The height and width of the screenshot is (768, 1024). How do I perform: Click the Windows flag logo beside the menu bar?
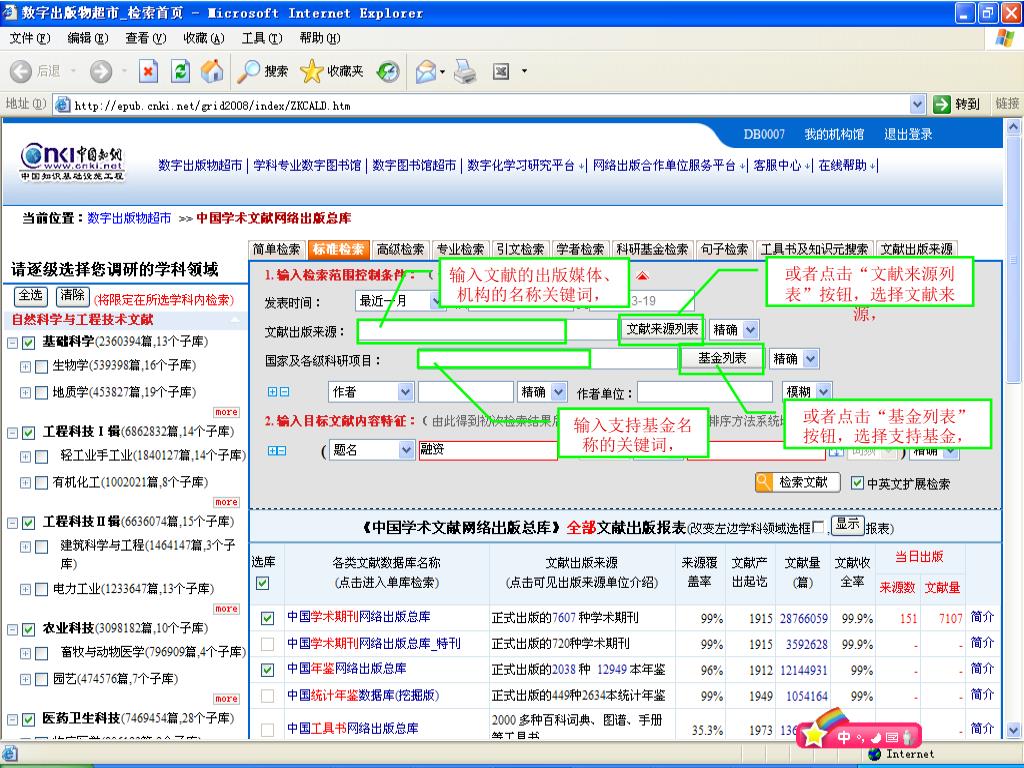[1006, 38]
